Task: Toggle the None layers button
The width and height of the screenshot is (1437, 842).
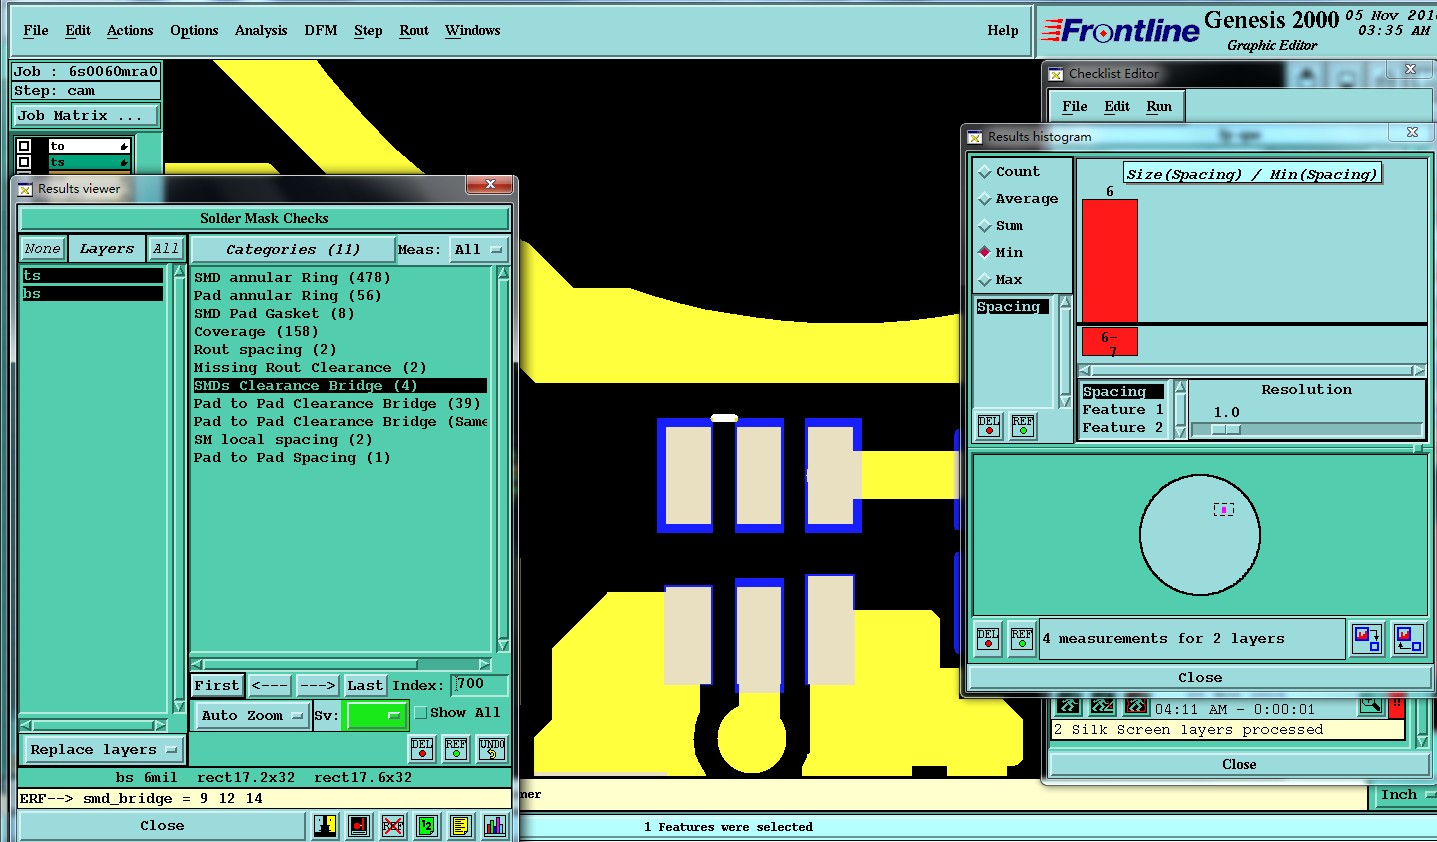Action: [x=43, y=249]
